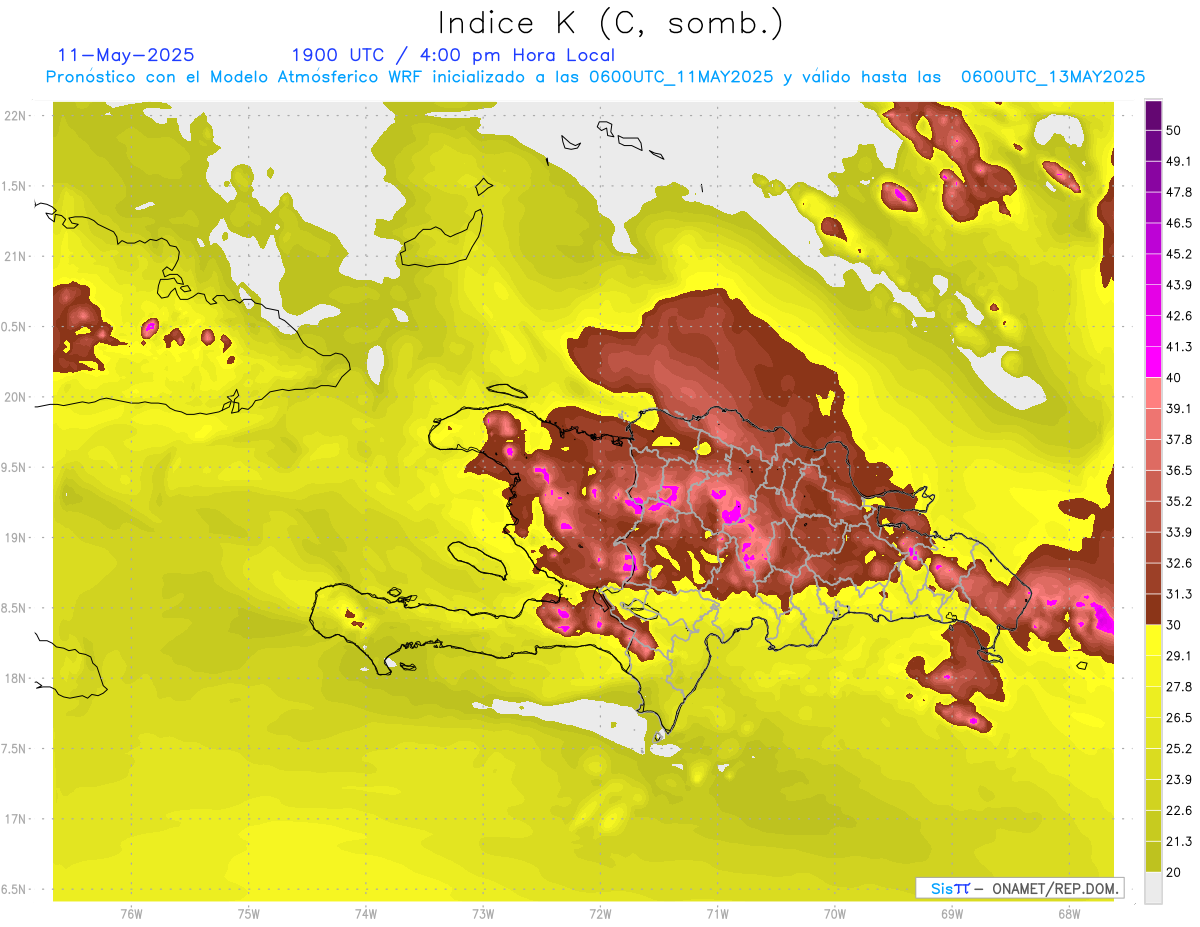Click the "49.1" value on the color scale
The height and width of the screenshot is (927, 1200).
(x=1179, y=161)
